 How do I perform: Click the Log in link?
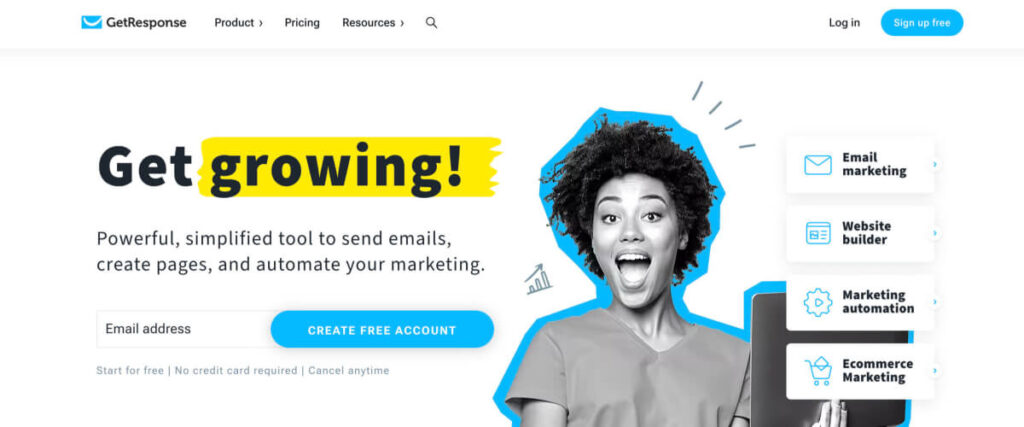pyautogui.click(x=844, y=23)
